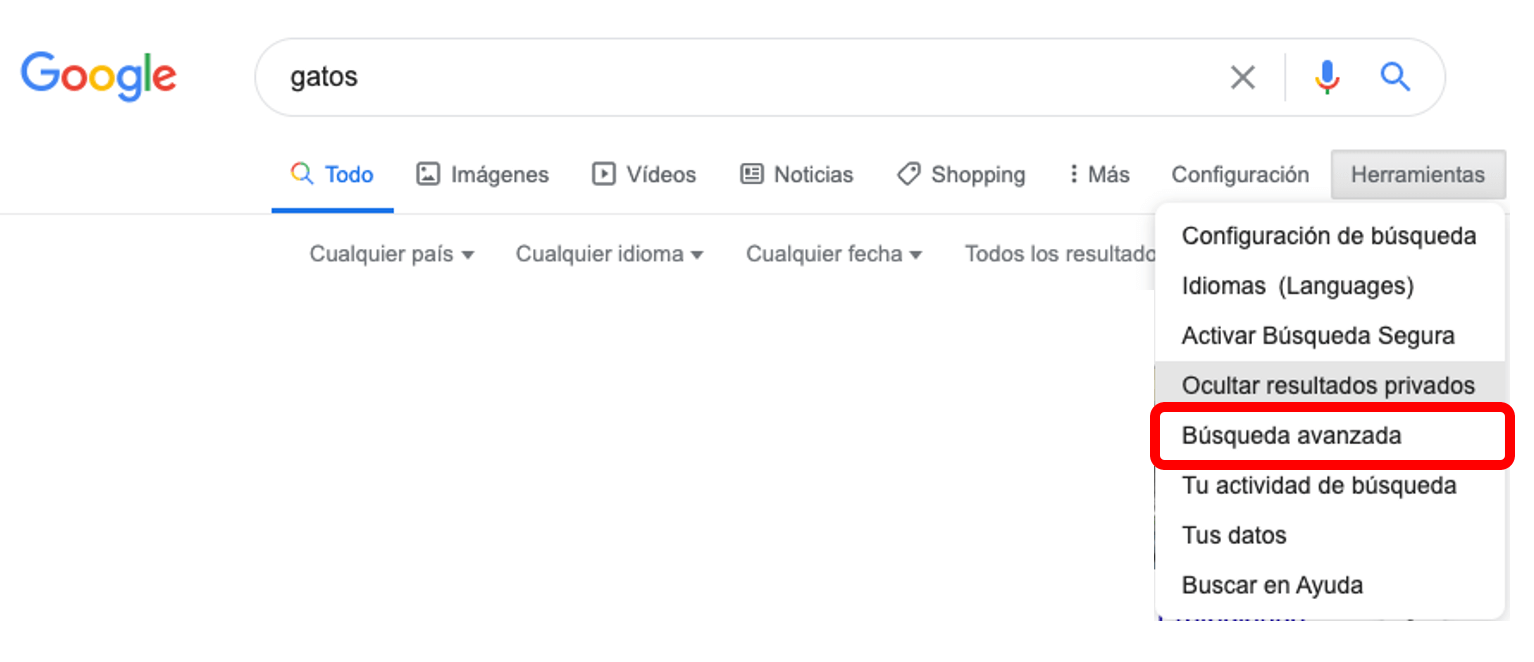
Task: Switch to the Vídeos tab
Action: coord(644,175)
